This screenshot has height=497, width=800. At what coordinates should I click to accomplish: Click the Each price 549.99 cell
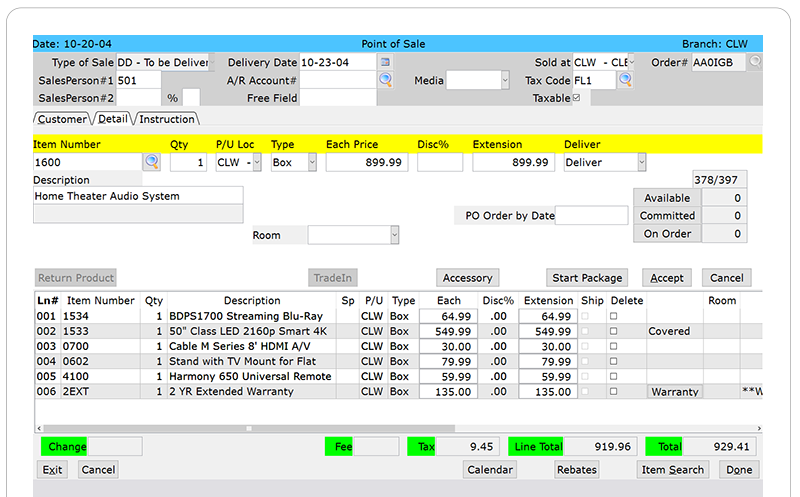(448, 331)
